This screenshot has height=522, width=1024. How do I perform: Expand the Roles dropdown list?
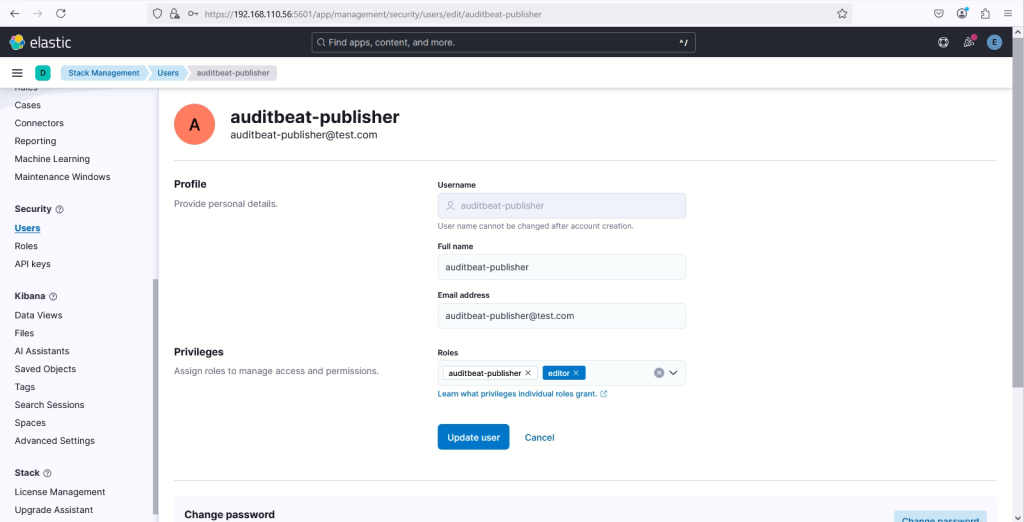[x=674, y=373]
